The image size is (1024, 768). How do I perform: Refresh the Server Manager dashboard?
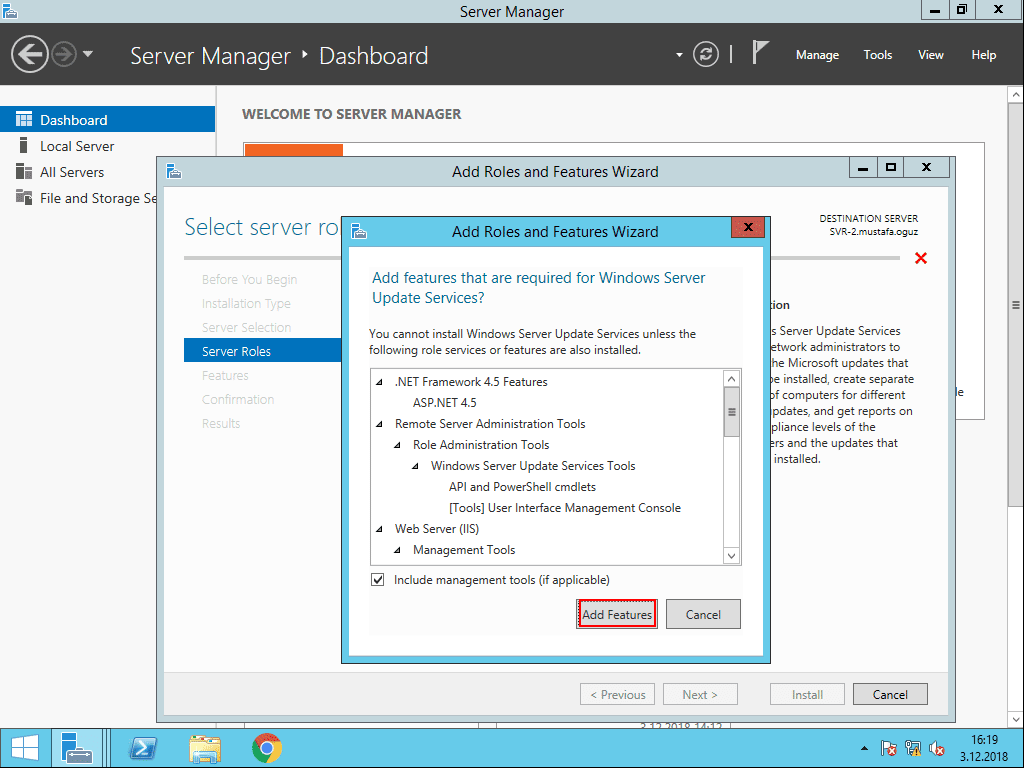[x=705, y=54]
